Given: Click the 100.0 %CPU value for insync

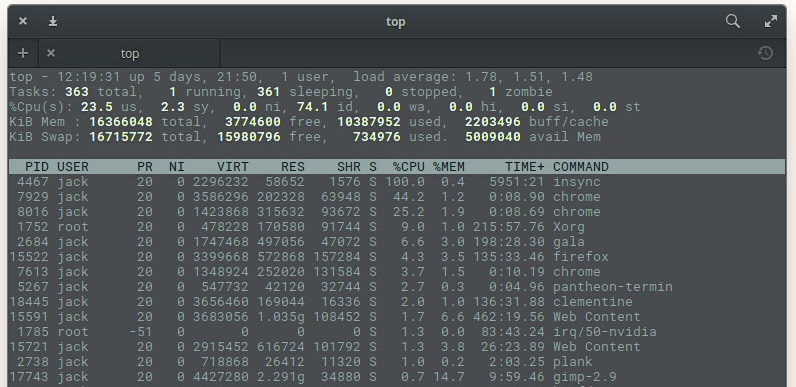Looking at the screenshot, I should point(405,182).
